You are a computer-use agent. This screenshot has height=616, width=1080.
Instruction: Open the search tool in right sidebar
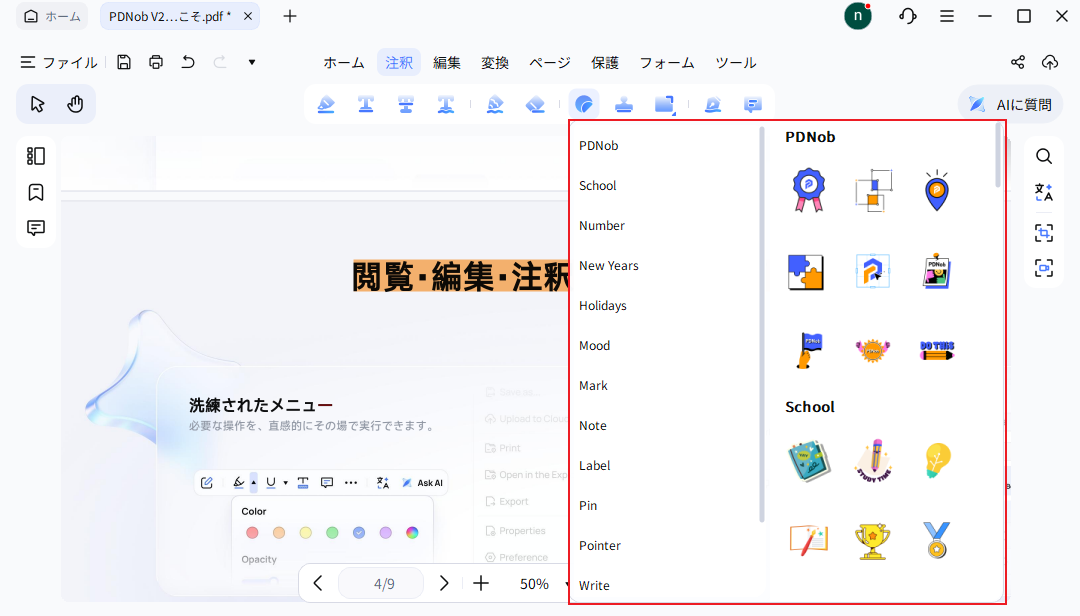pyautogui.click(x=1044, y=156)
